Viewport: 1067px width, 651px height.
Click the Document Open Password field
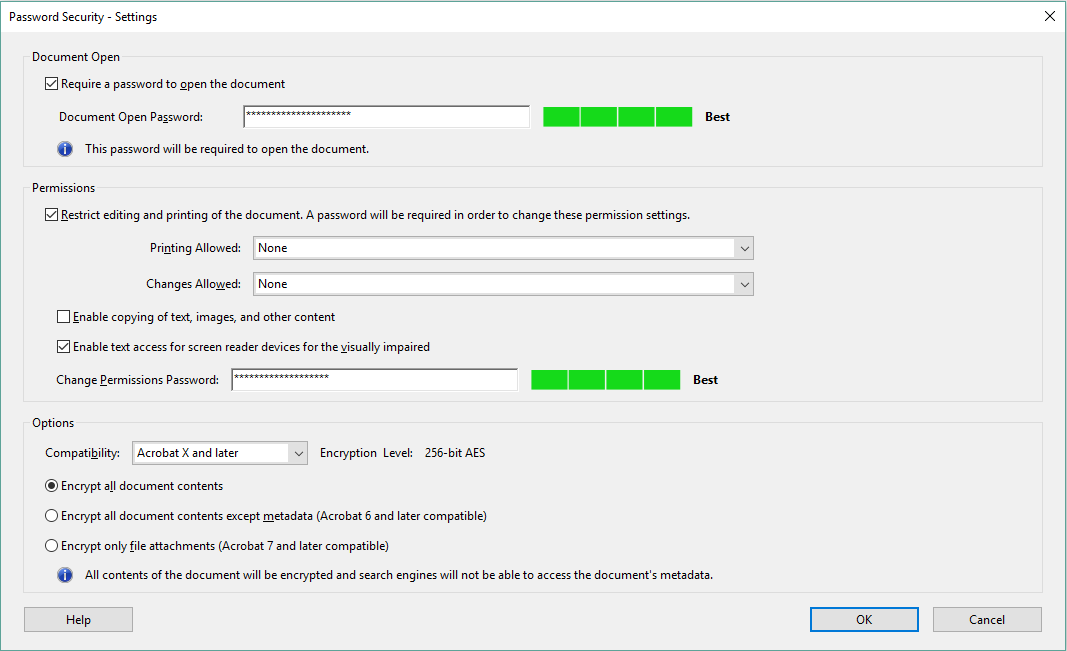pos(387,116)
